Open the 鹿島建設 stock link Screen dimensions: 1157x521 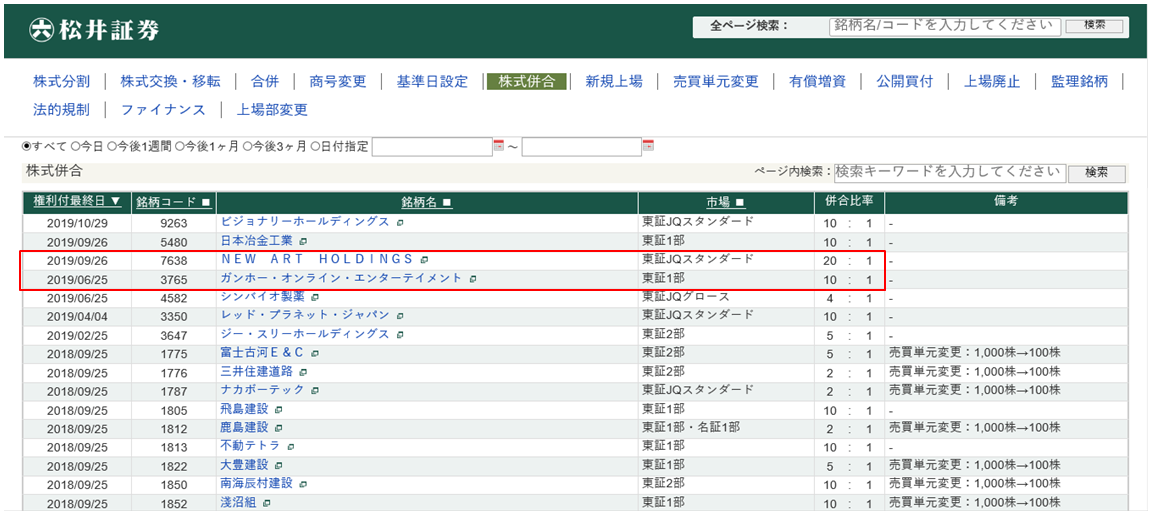click(x=245, y=428)
